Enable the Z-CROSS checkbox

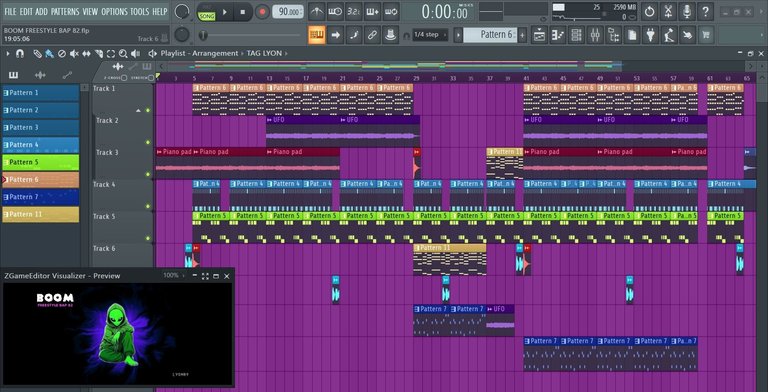click(x=124, y=78)
